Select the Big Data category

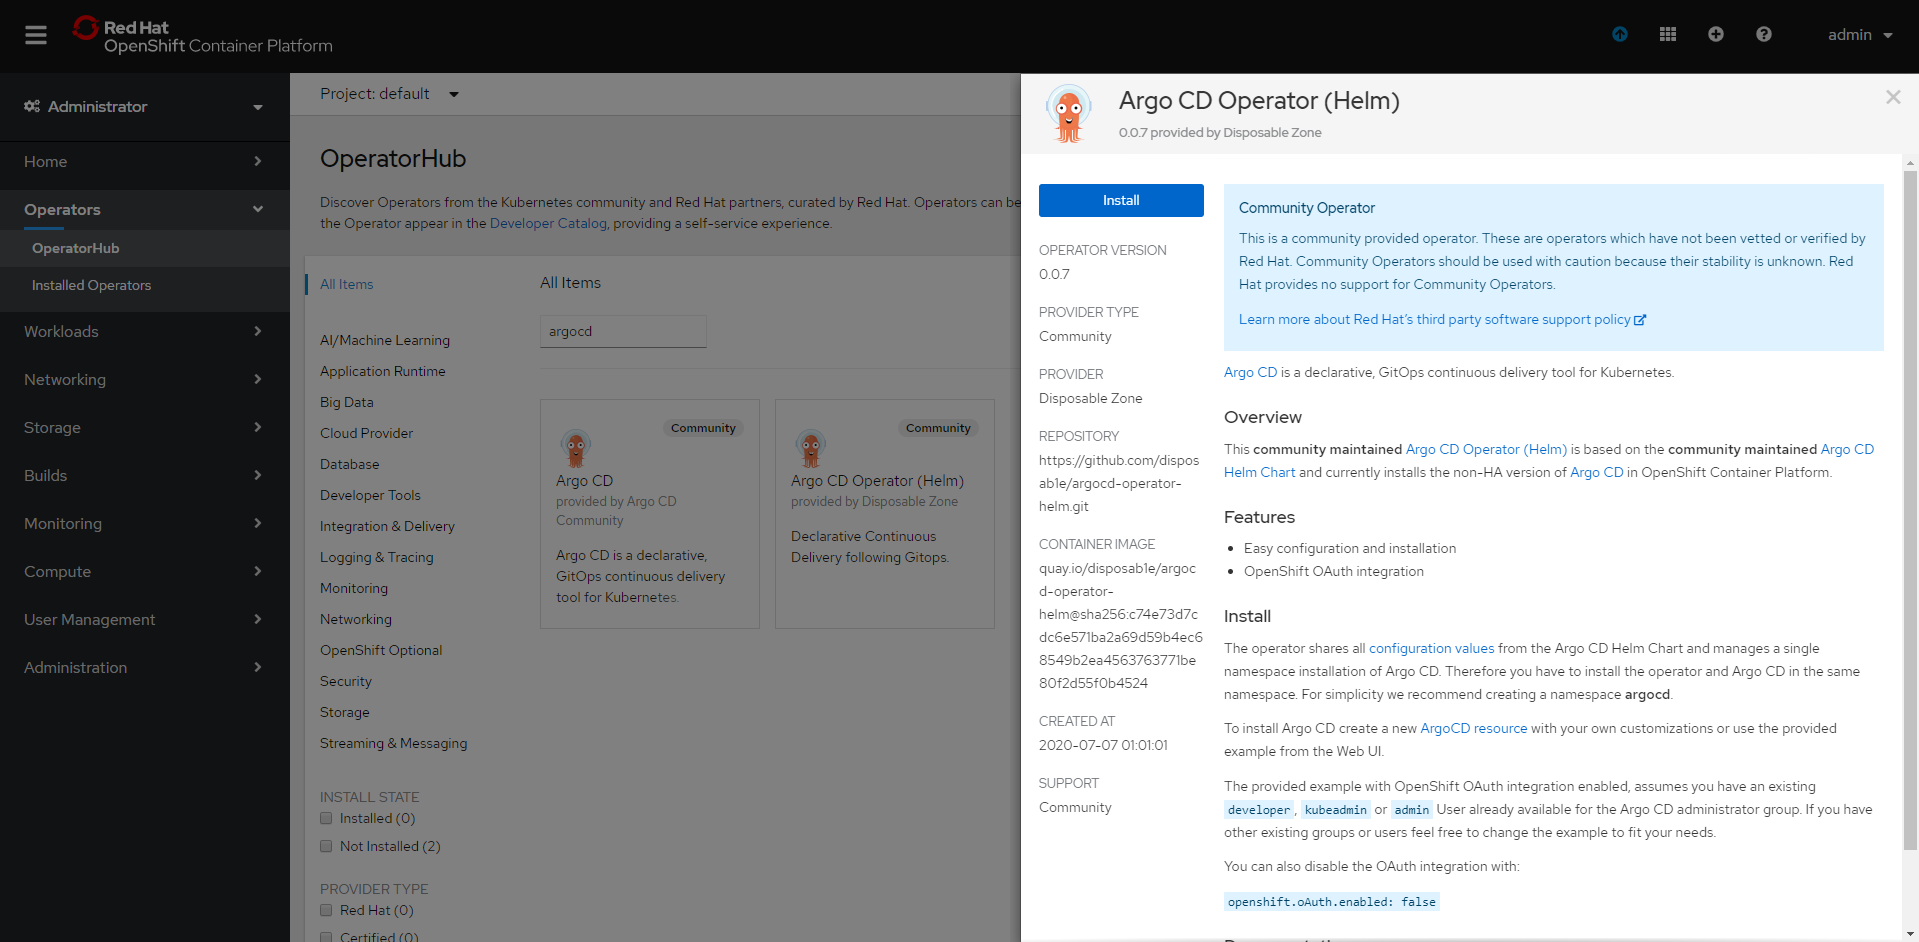[347, 402]
